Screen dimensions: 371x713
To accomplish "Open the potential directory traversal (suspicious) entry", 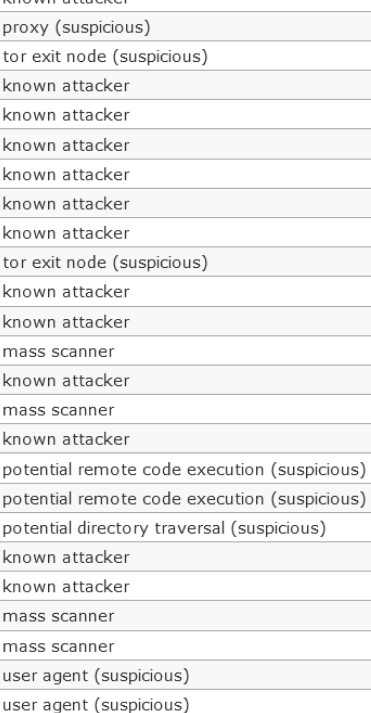I will click(x=186, y=527).
